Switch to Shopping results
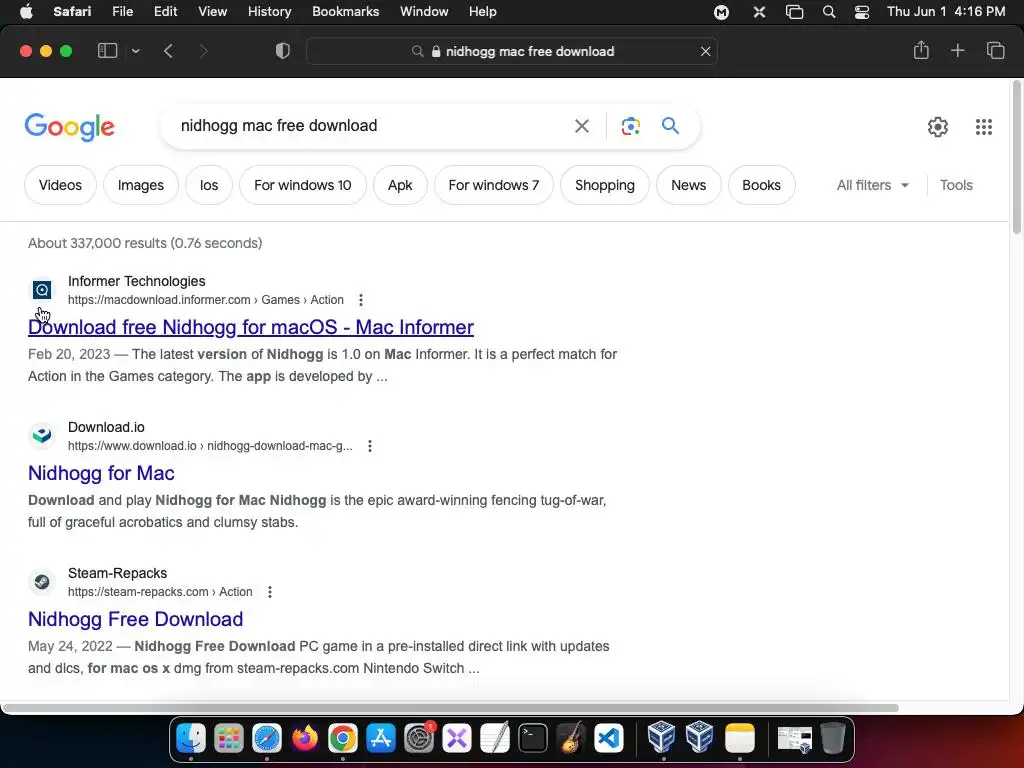The width and height of the screenshot is (1024, 768). coord(605,185)
